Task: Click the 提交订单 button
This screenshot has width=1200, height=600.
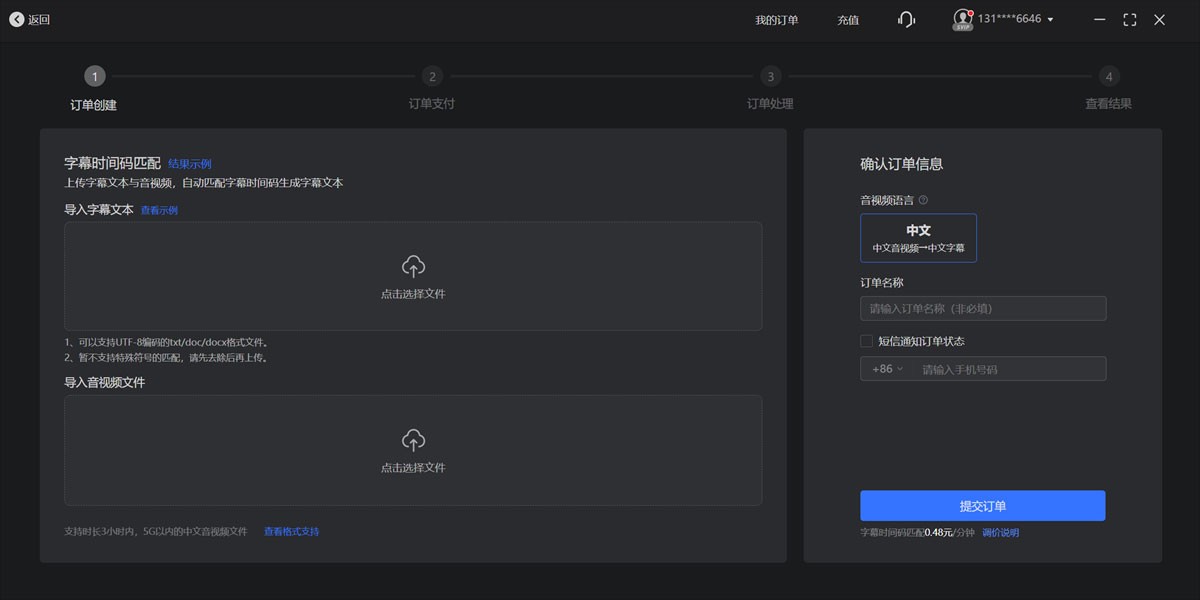Action: point(982,506)
